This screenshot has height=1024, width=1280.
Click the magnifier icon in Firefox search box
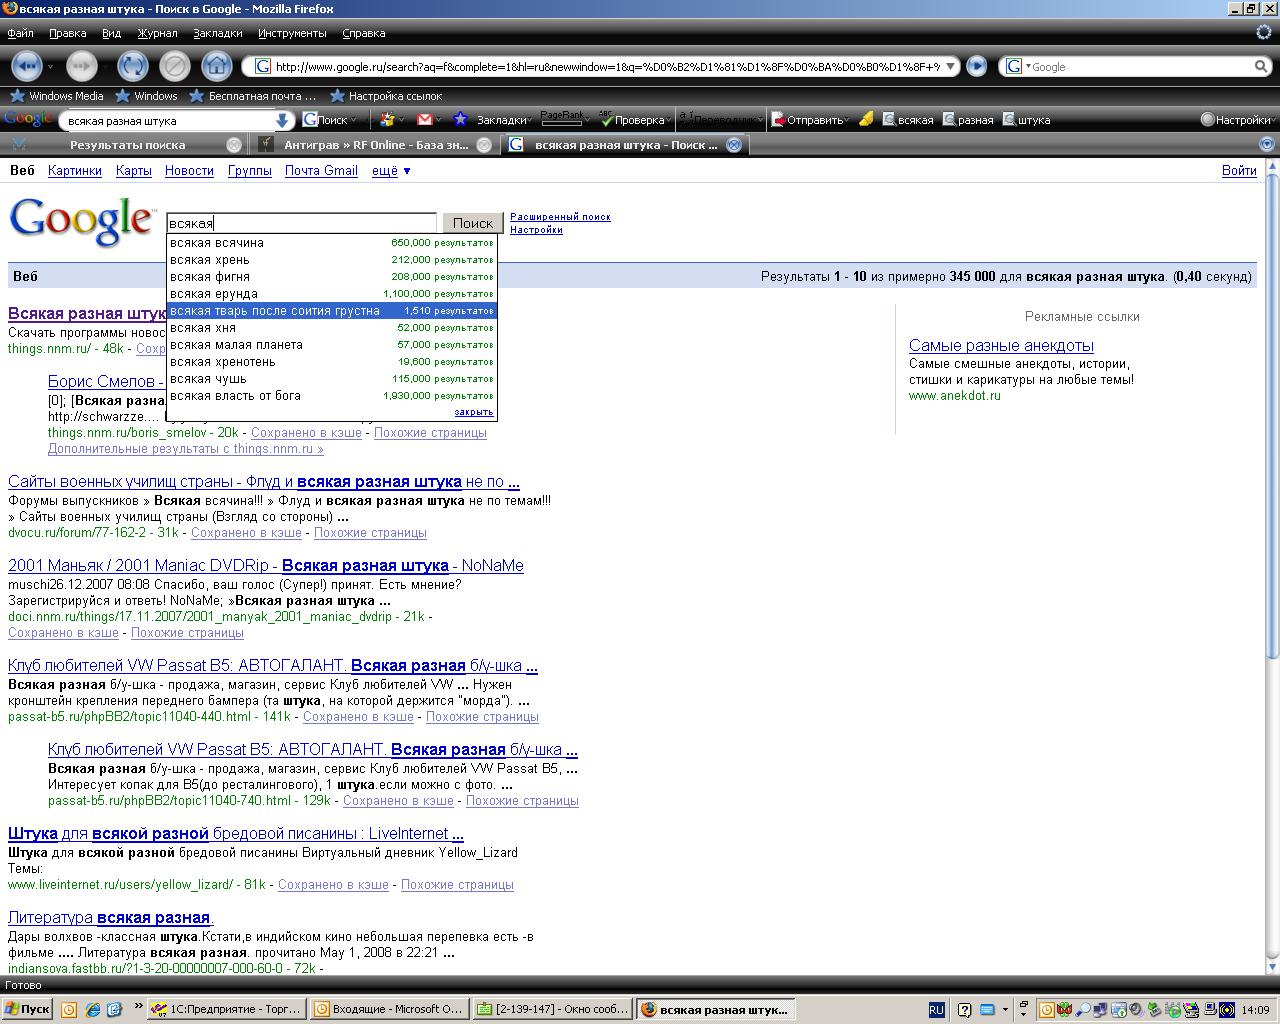point(1261,66)
